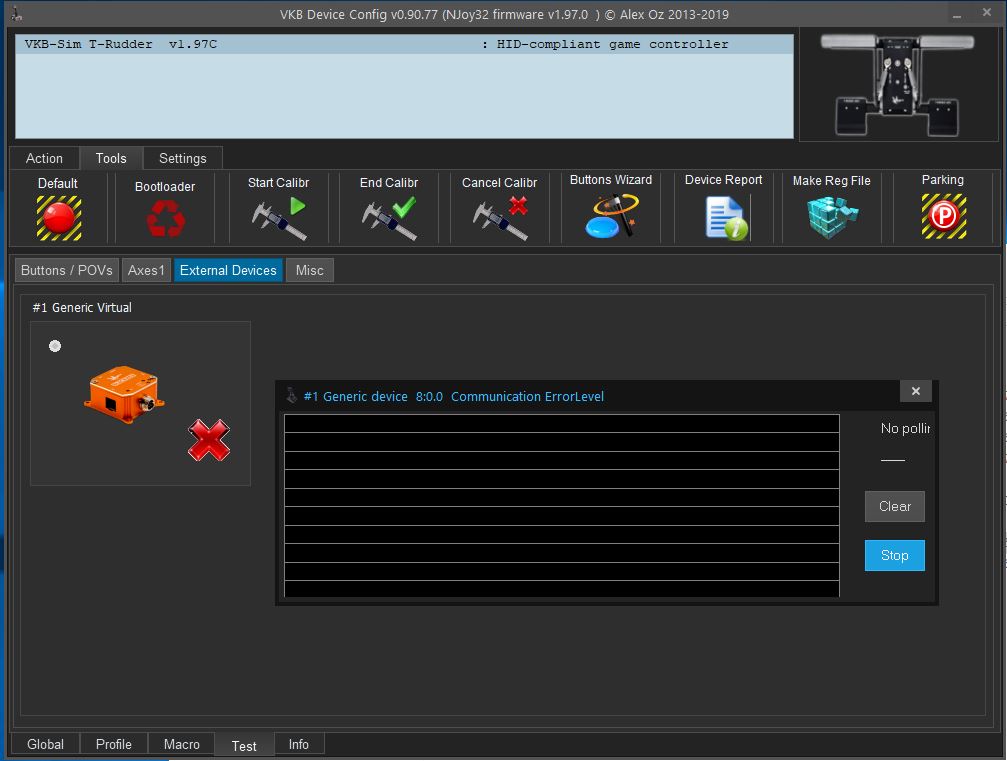This screenshot has width=1007, height=761.
Task: Switch to the Action tab
Action: 44,159
